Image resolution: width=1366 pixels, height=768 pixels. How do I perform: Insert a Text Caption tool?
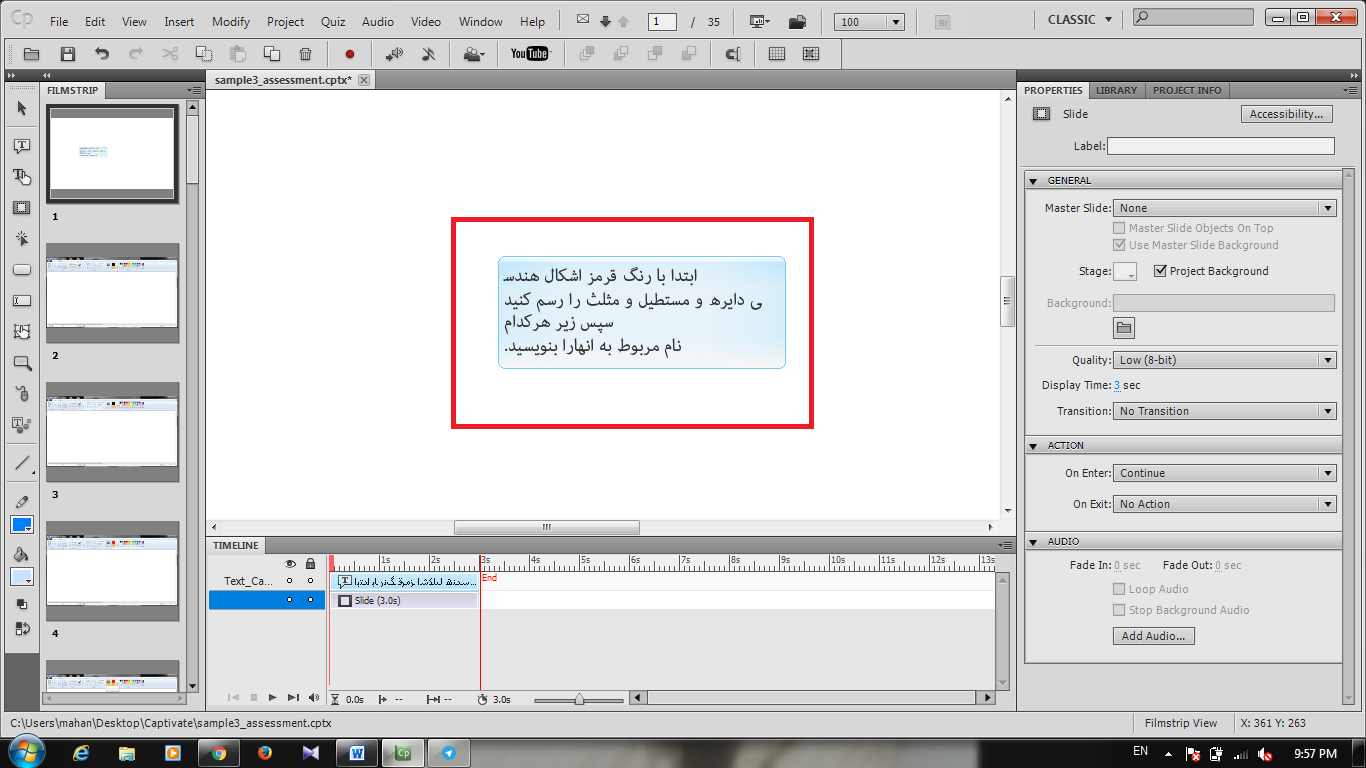(x=22, y=146)
